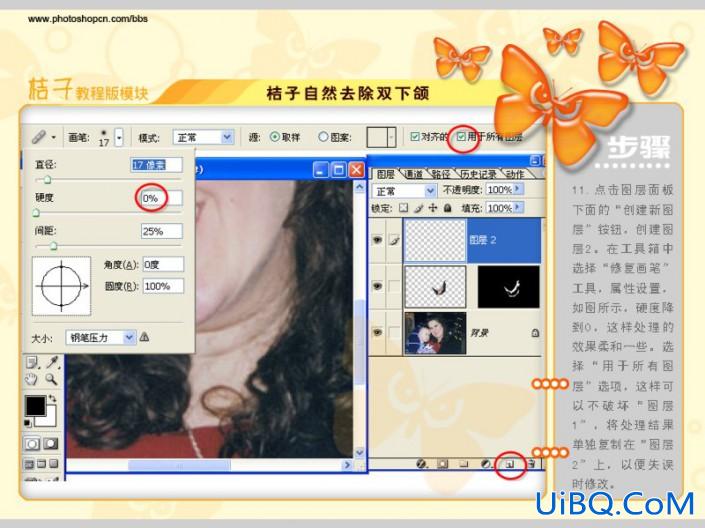The height and width of the screenshot is (528, 705).
Task: Click scroll right arrow in document window
Action: click(347, 465)
